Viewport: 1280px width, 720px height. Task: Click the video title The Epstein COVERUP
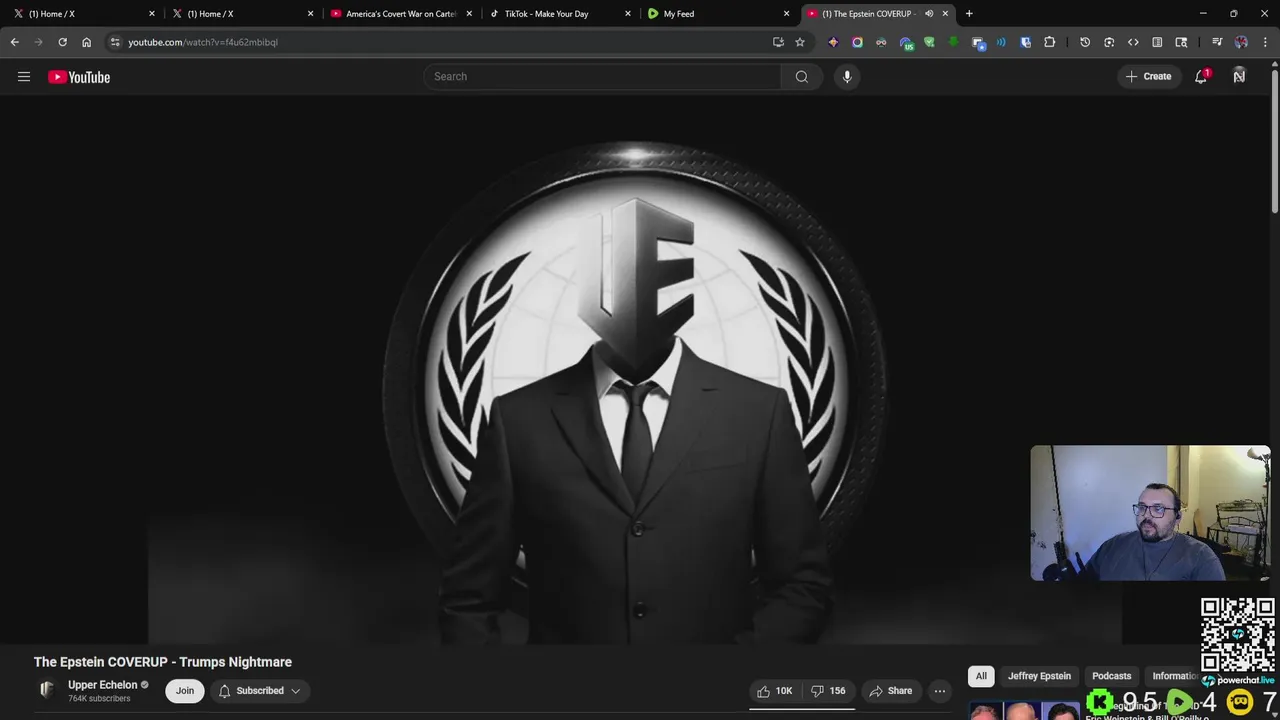click(163, 662)
